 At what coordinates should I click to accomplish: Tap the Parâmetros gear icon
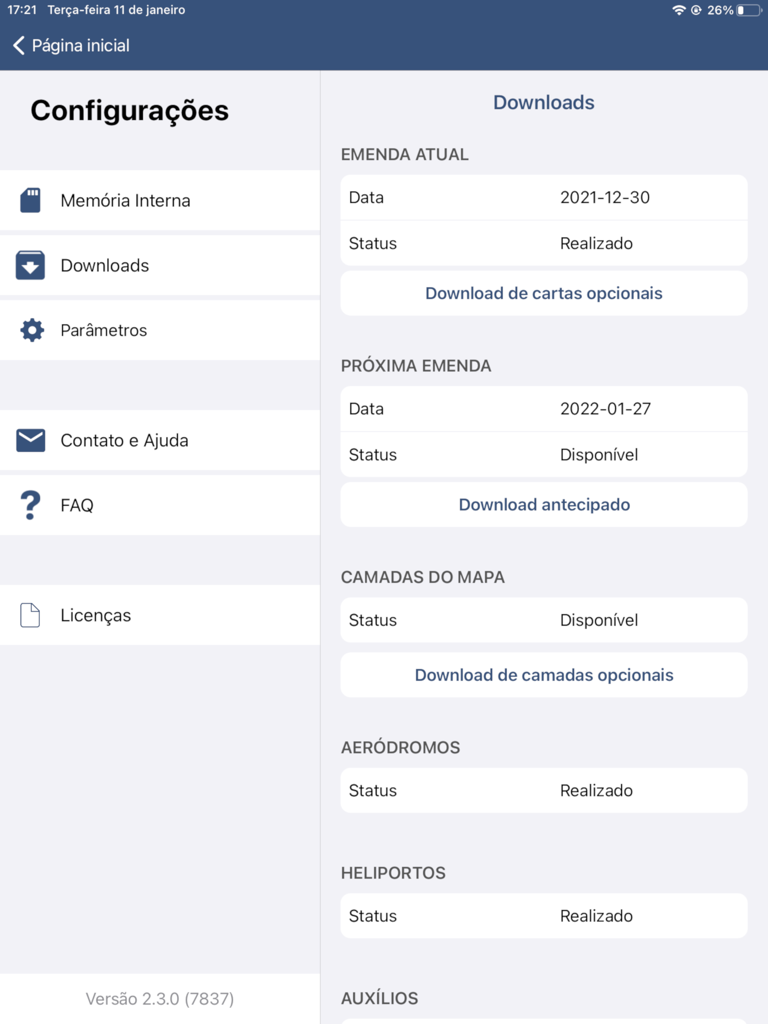pos(32,330)
